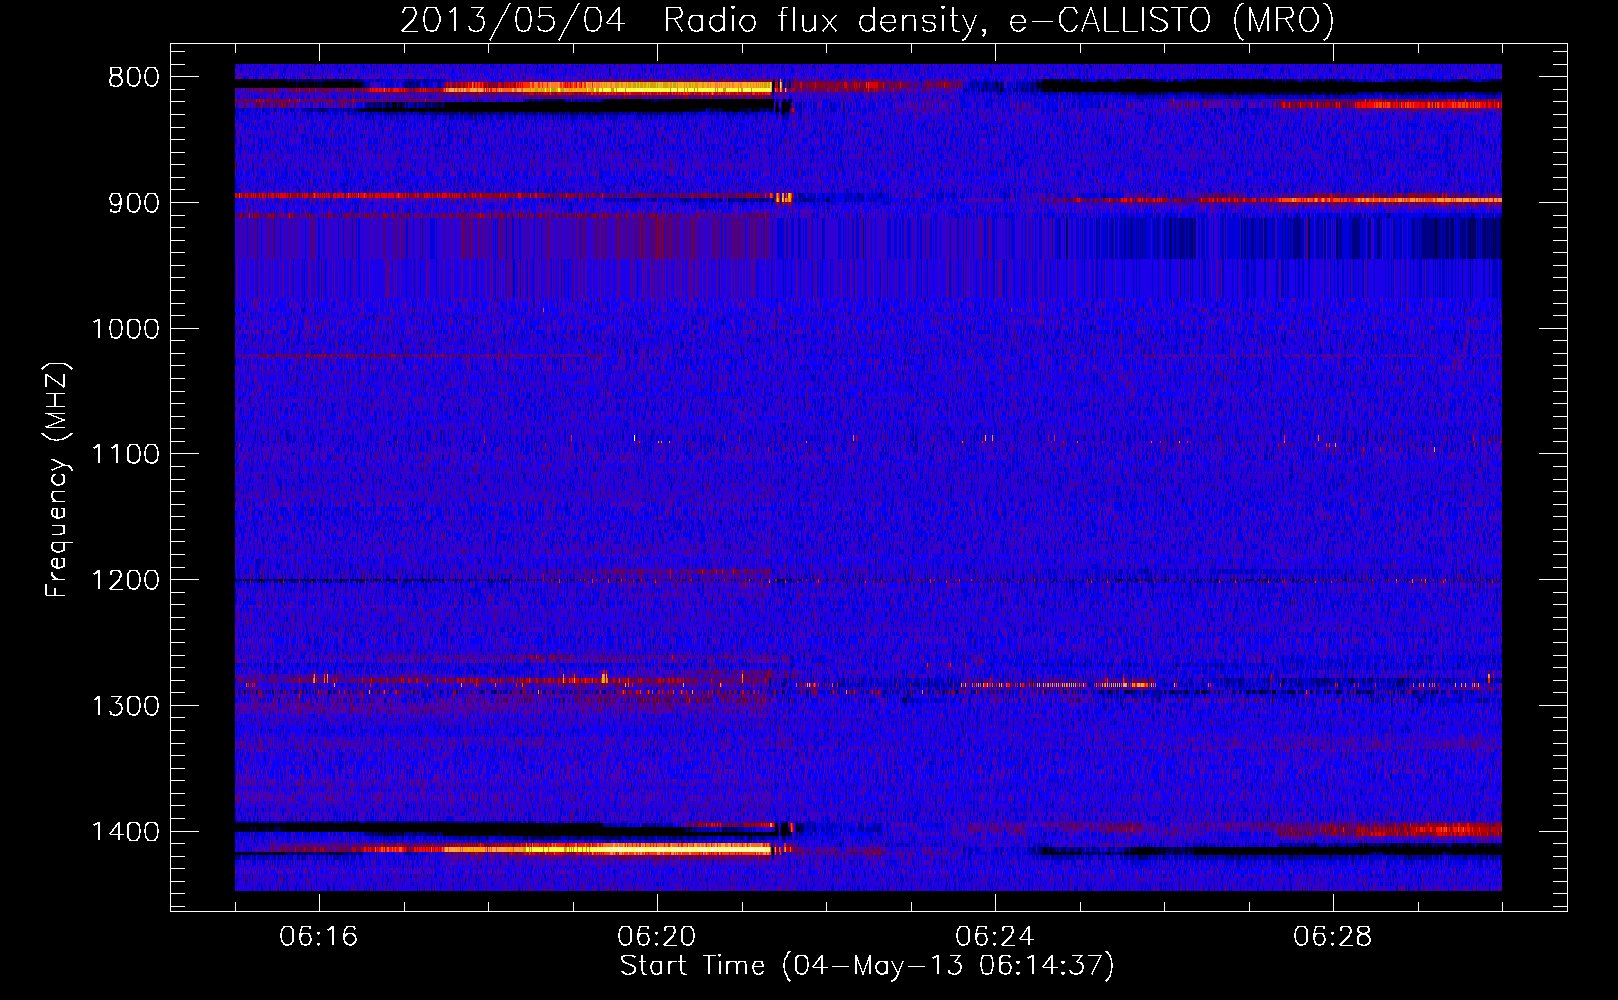Click the 1300 frequency tick label

tap(125, 706)
